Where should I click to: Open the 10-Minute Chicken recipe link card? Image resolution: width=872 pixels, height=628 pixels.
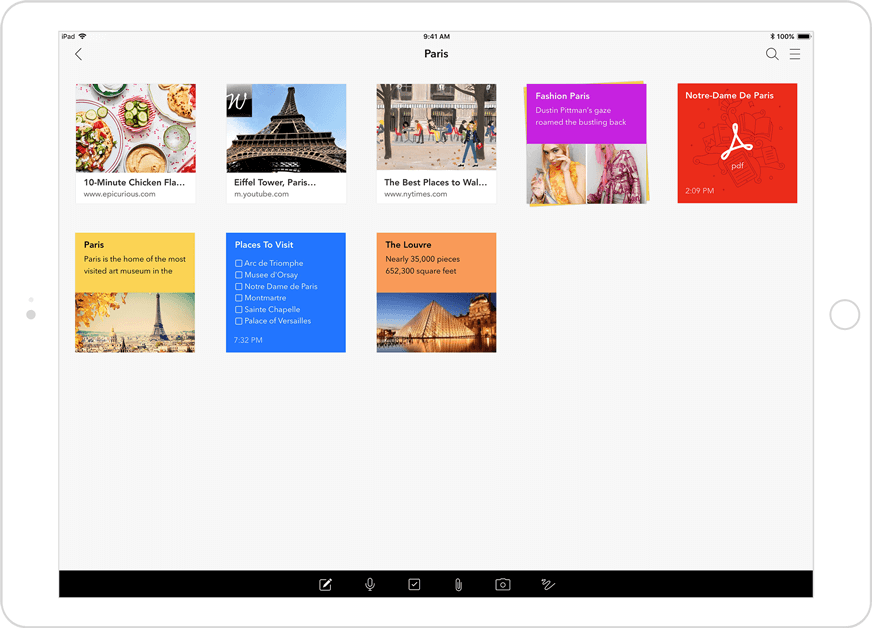(135, 143)
